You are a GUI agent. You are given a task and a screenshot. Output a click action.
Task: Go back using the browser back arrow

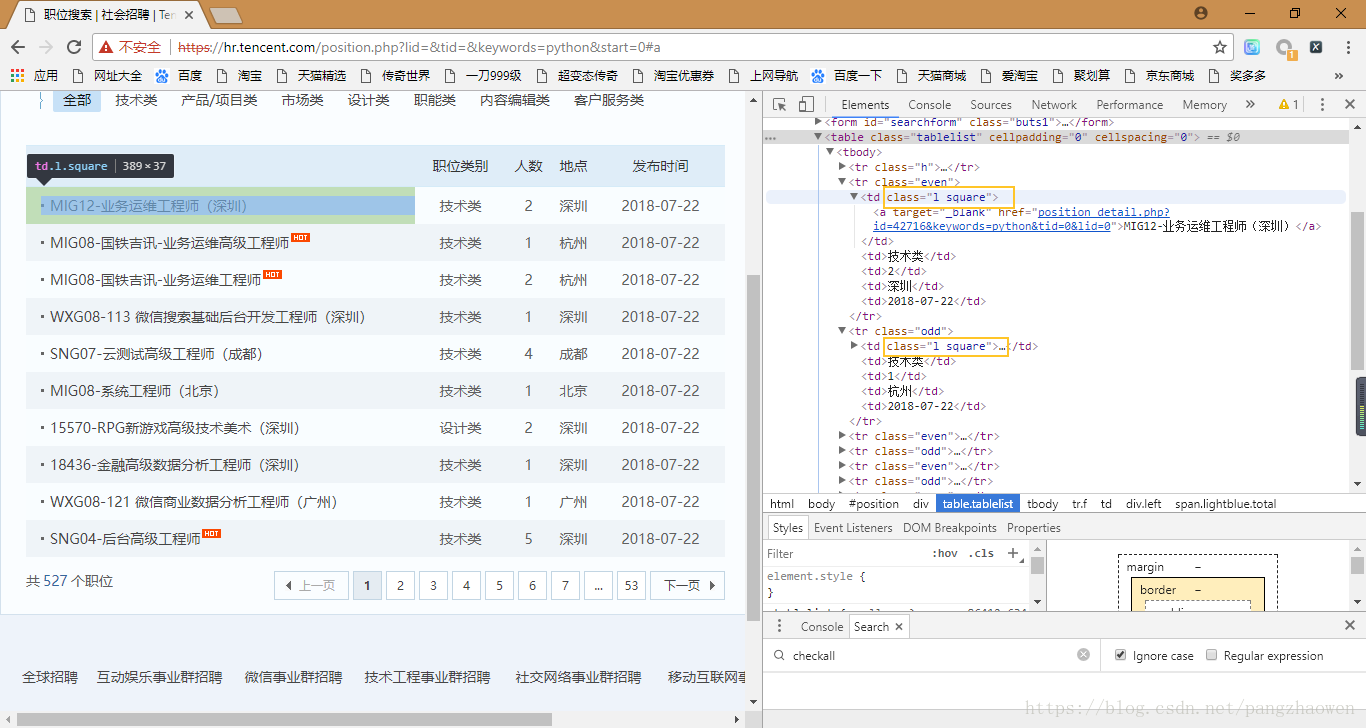tap(18, 47)
